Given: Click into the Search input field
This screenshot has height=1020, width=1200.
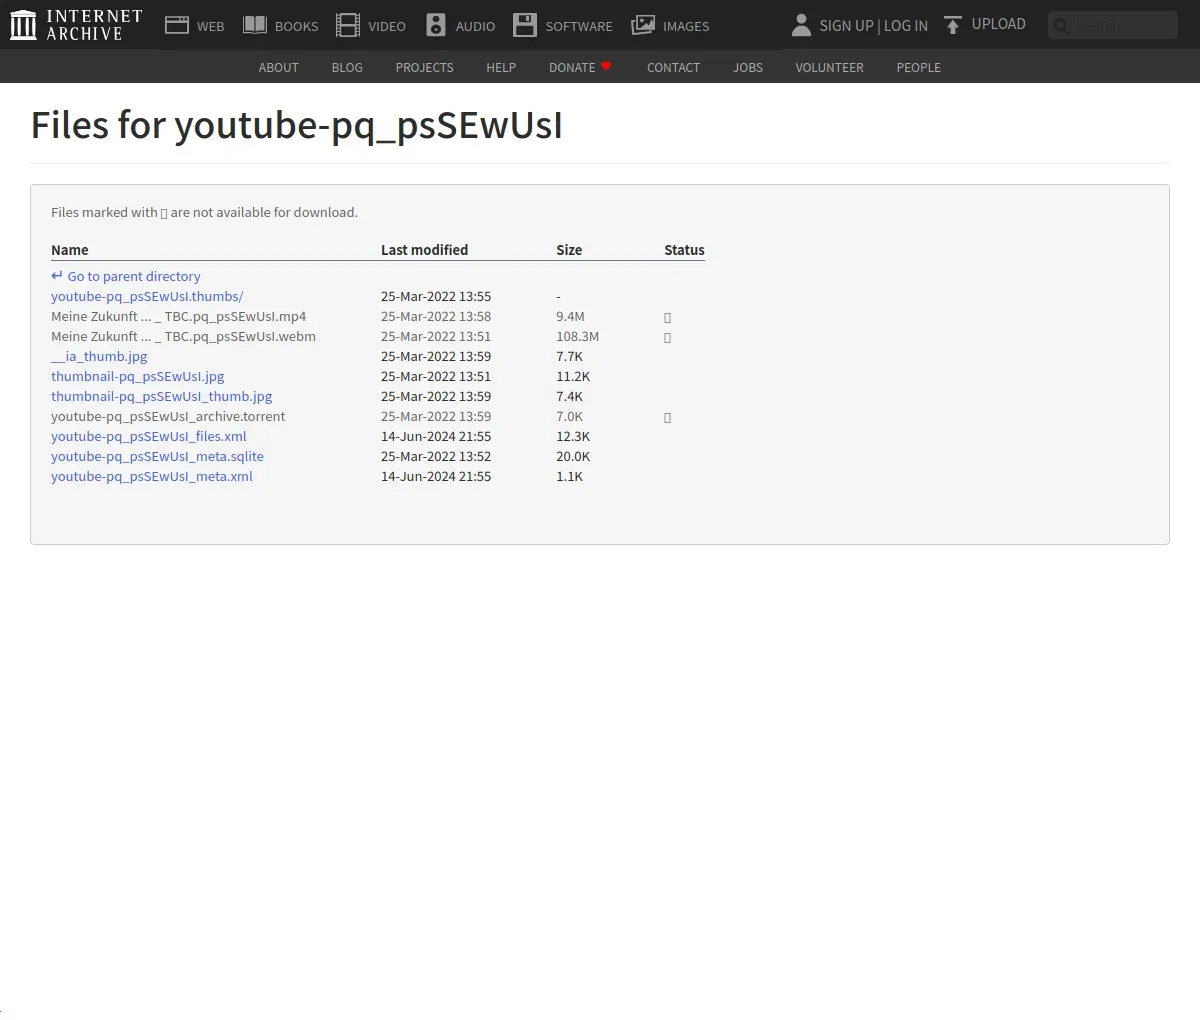Looking at the screenshot, I should (1113, 25).
